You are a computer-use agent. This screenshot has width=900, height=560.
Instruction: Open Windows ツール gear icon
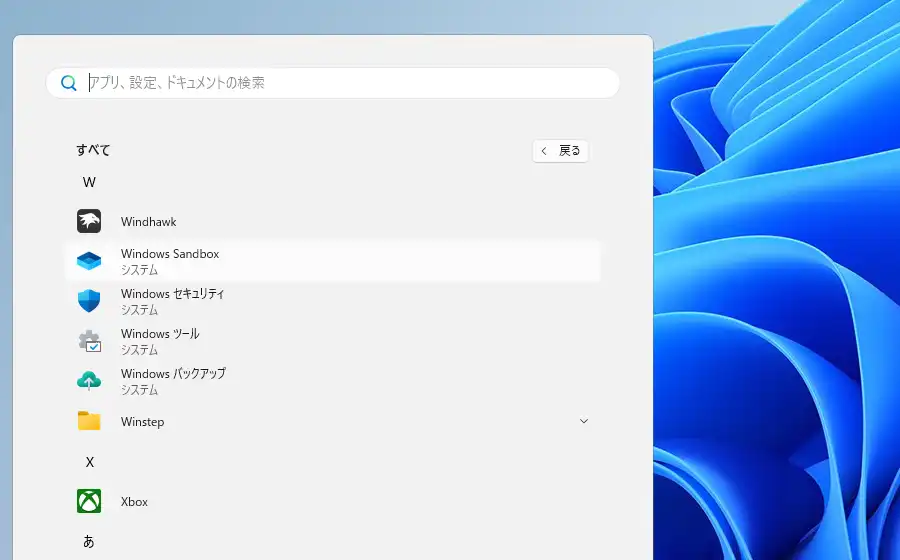89,341
